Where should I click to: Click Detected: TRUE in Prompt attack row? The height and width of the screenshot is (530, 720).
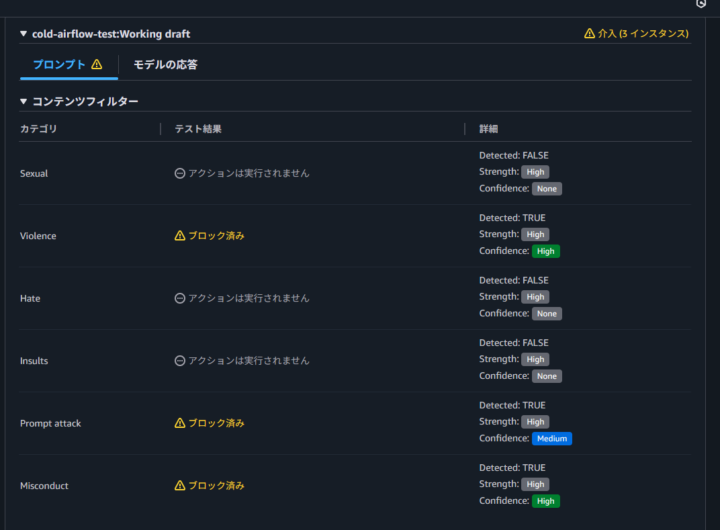click(512, 405)
